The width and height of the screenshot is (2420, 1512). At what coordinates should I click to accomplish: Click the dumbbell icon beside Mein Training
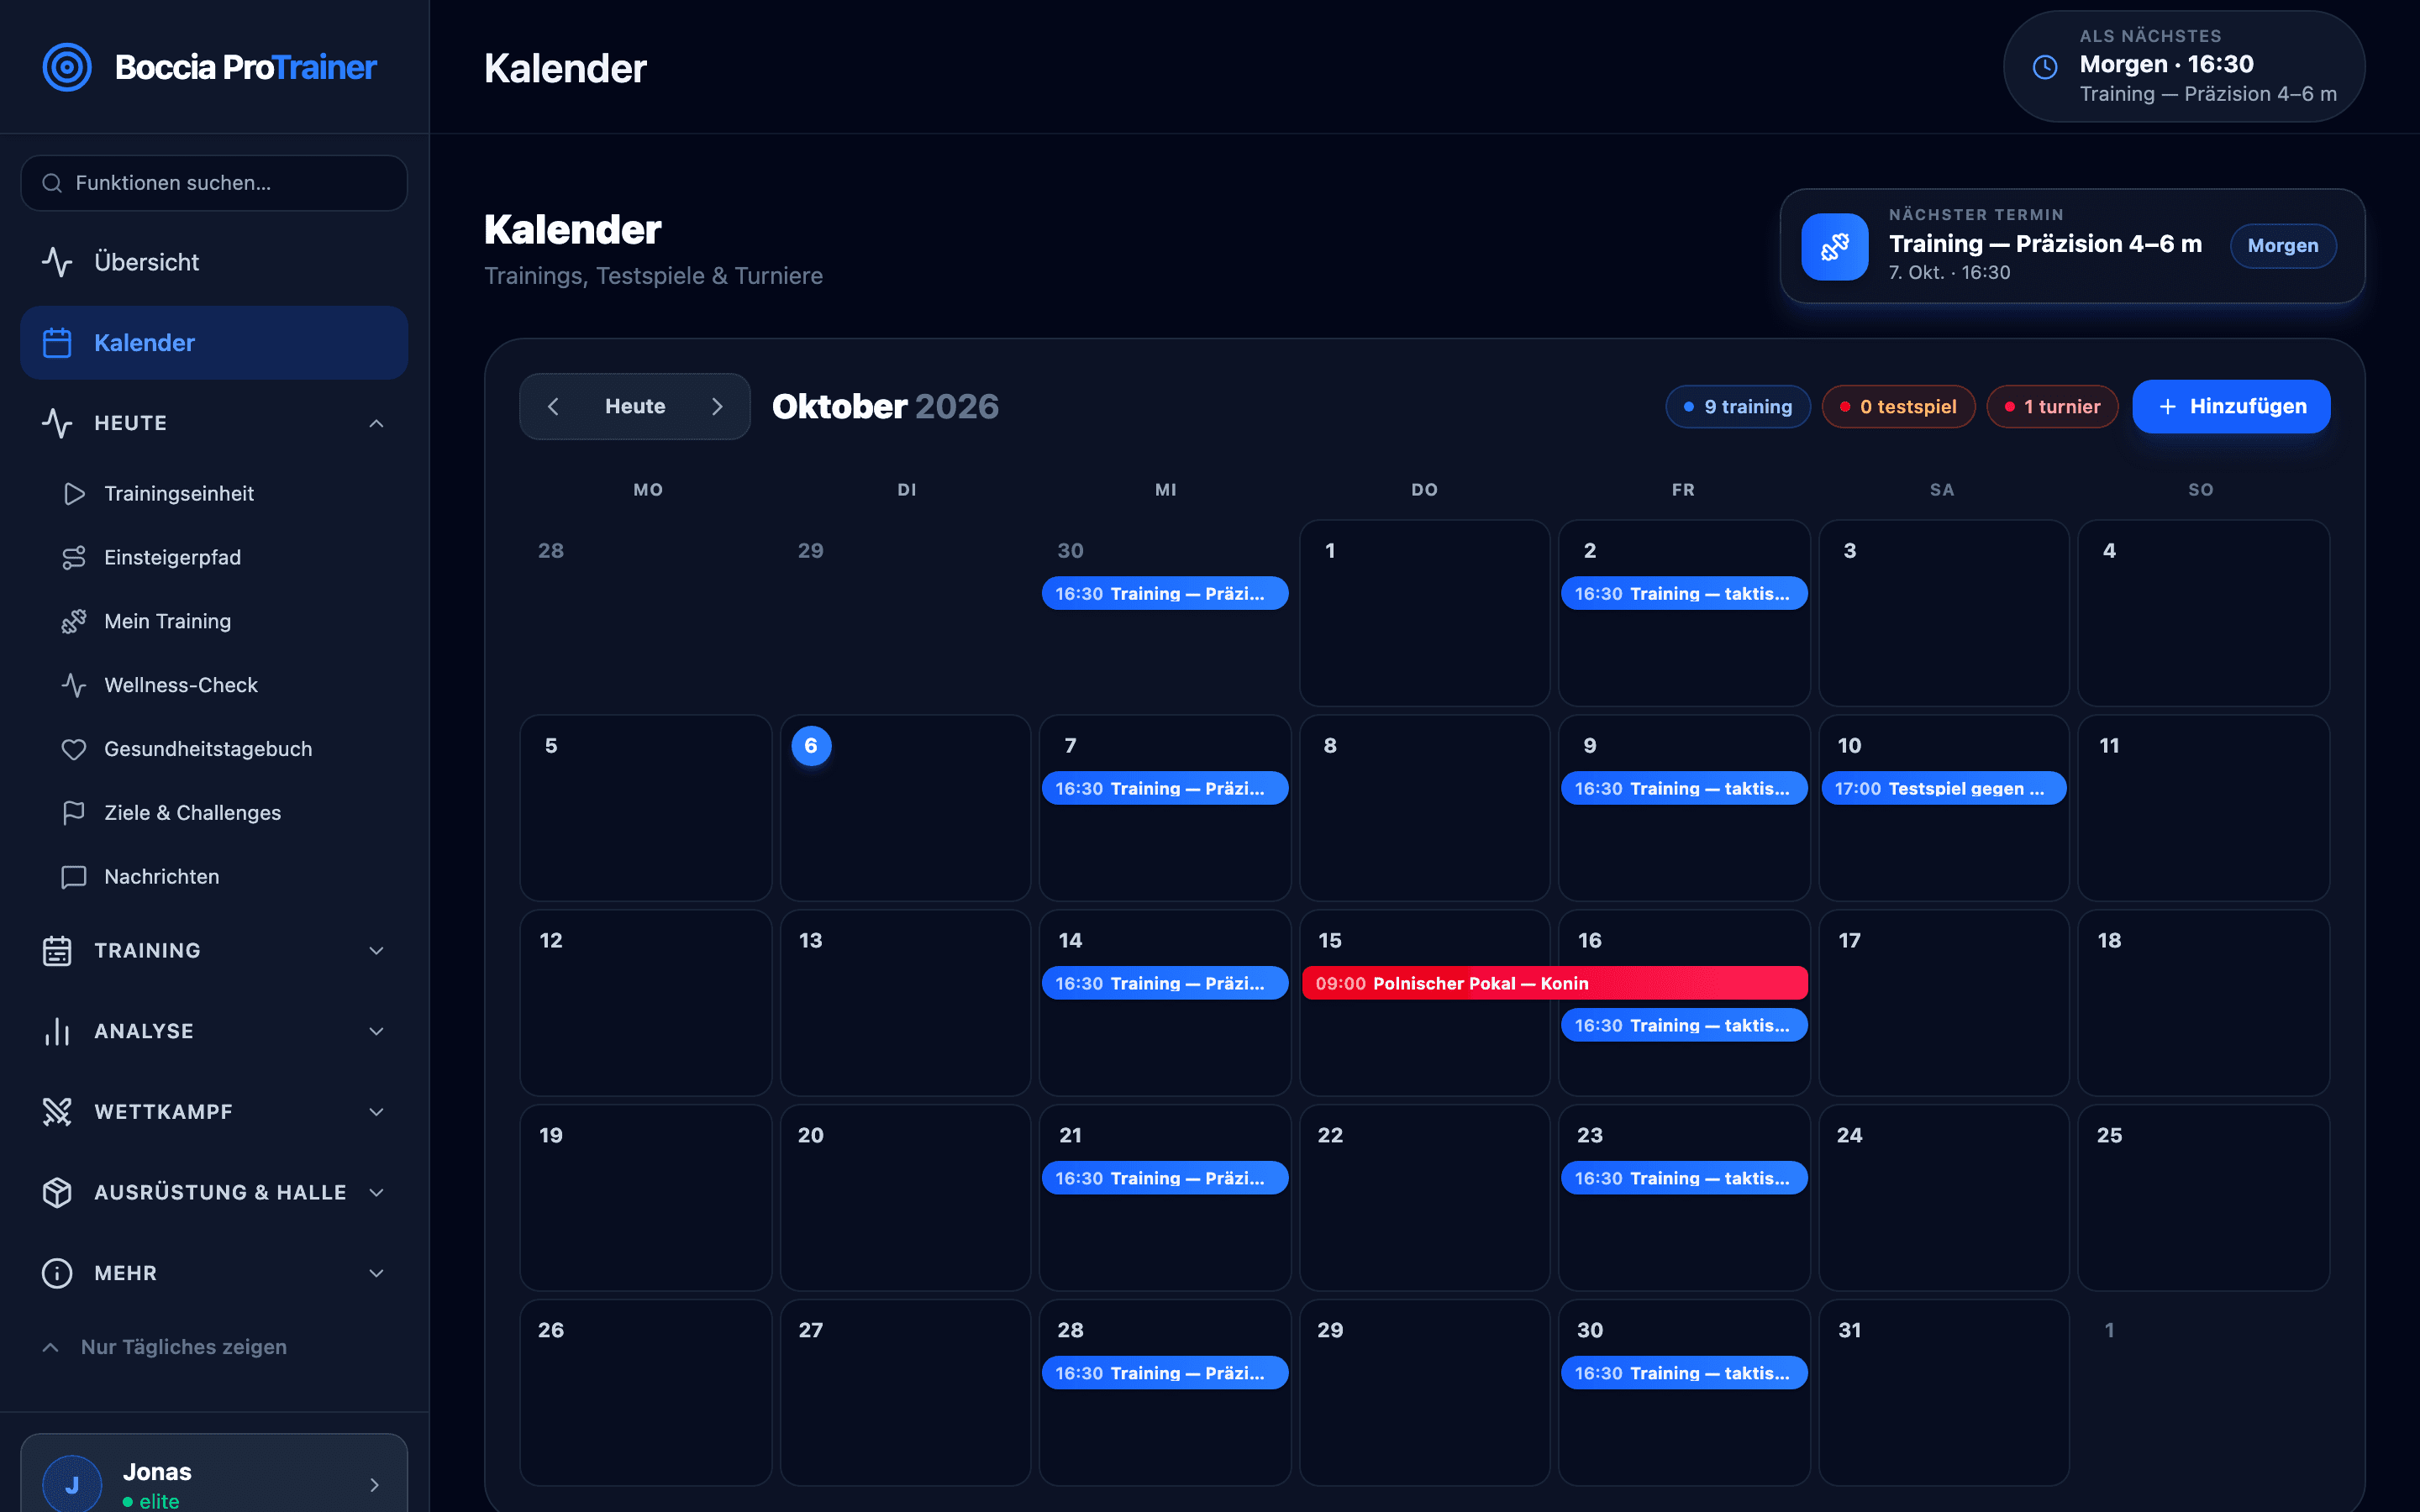74,622
